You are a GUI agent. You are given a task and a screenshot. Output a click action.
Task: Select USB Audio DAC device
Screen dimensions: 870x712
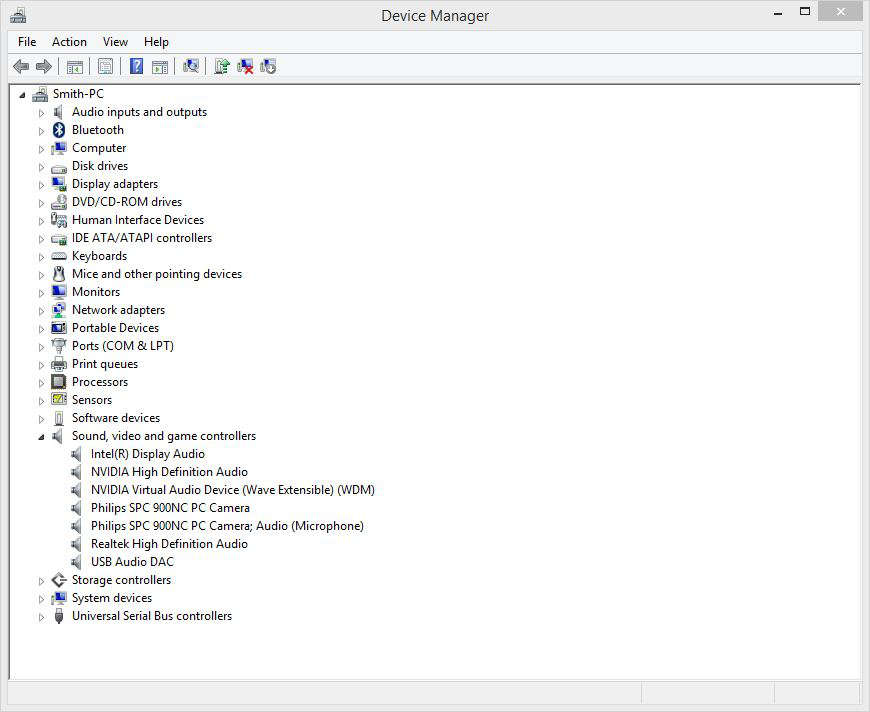(132, 562)
